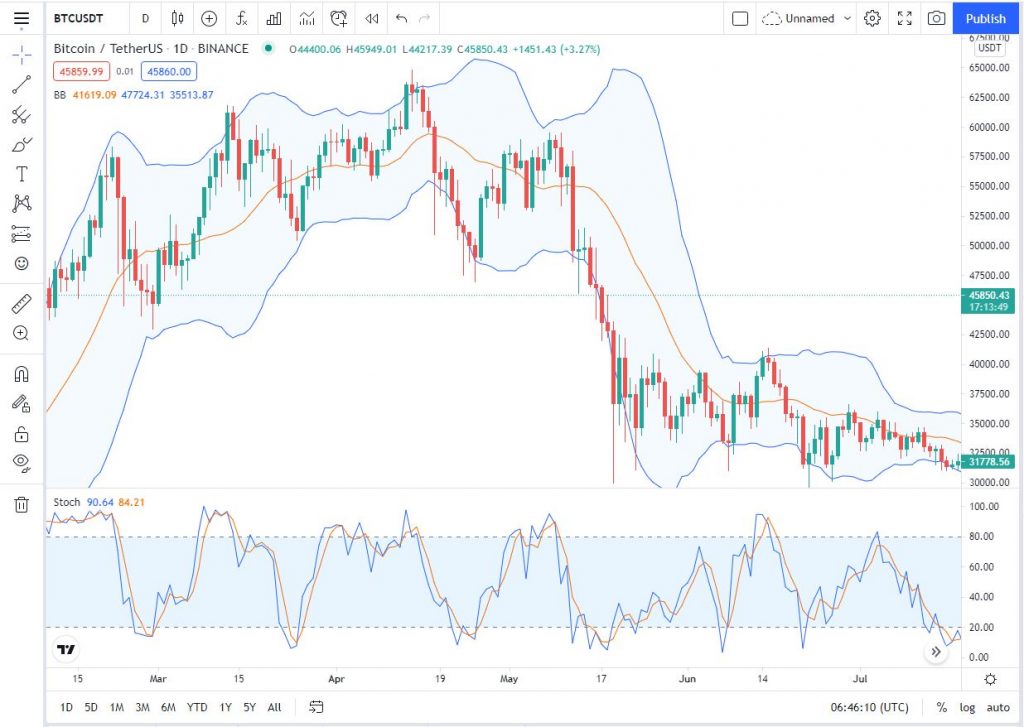Viewport: 1024px width, 727px height.
Task: Select the 6M date range
Action: pos(168,707)
